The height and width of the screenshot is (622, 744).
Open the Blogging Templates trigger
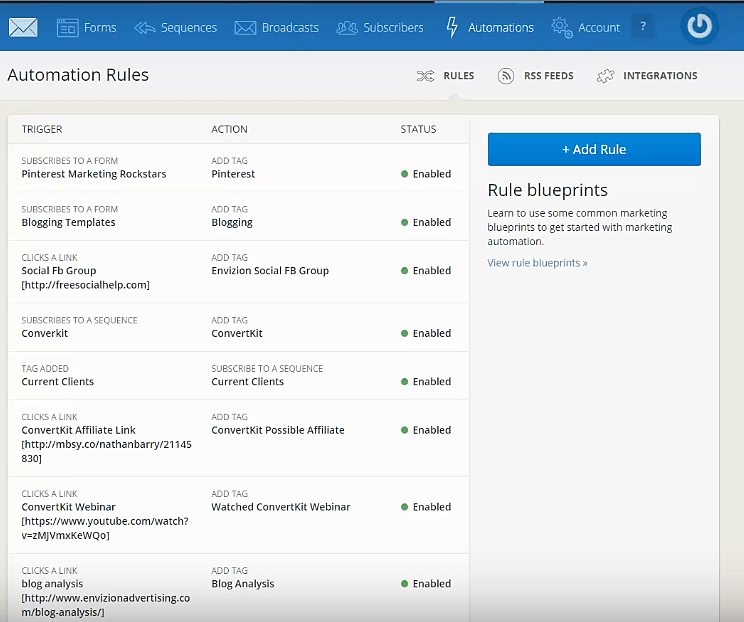coord(68,223)
